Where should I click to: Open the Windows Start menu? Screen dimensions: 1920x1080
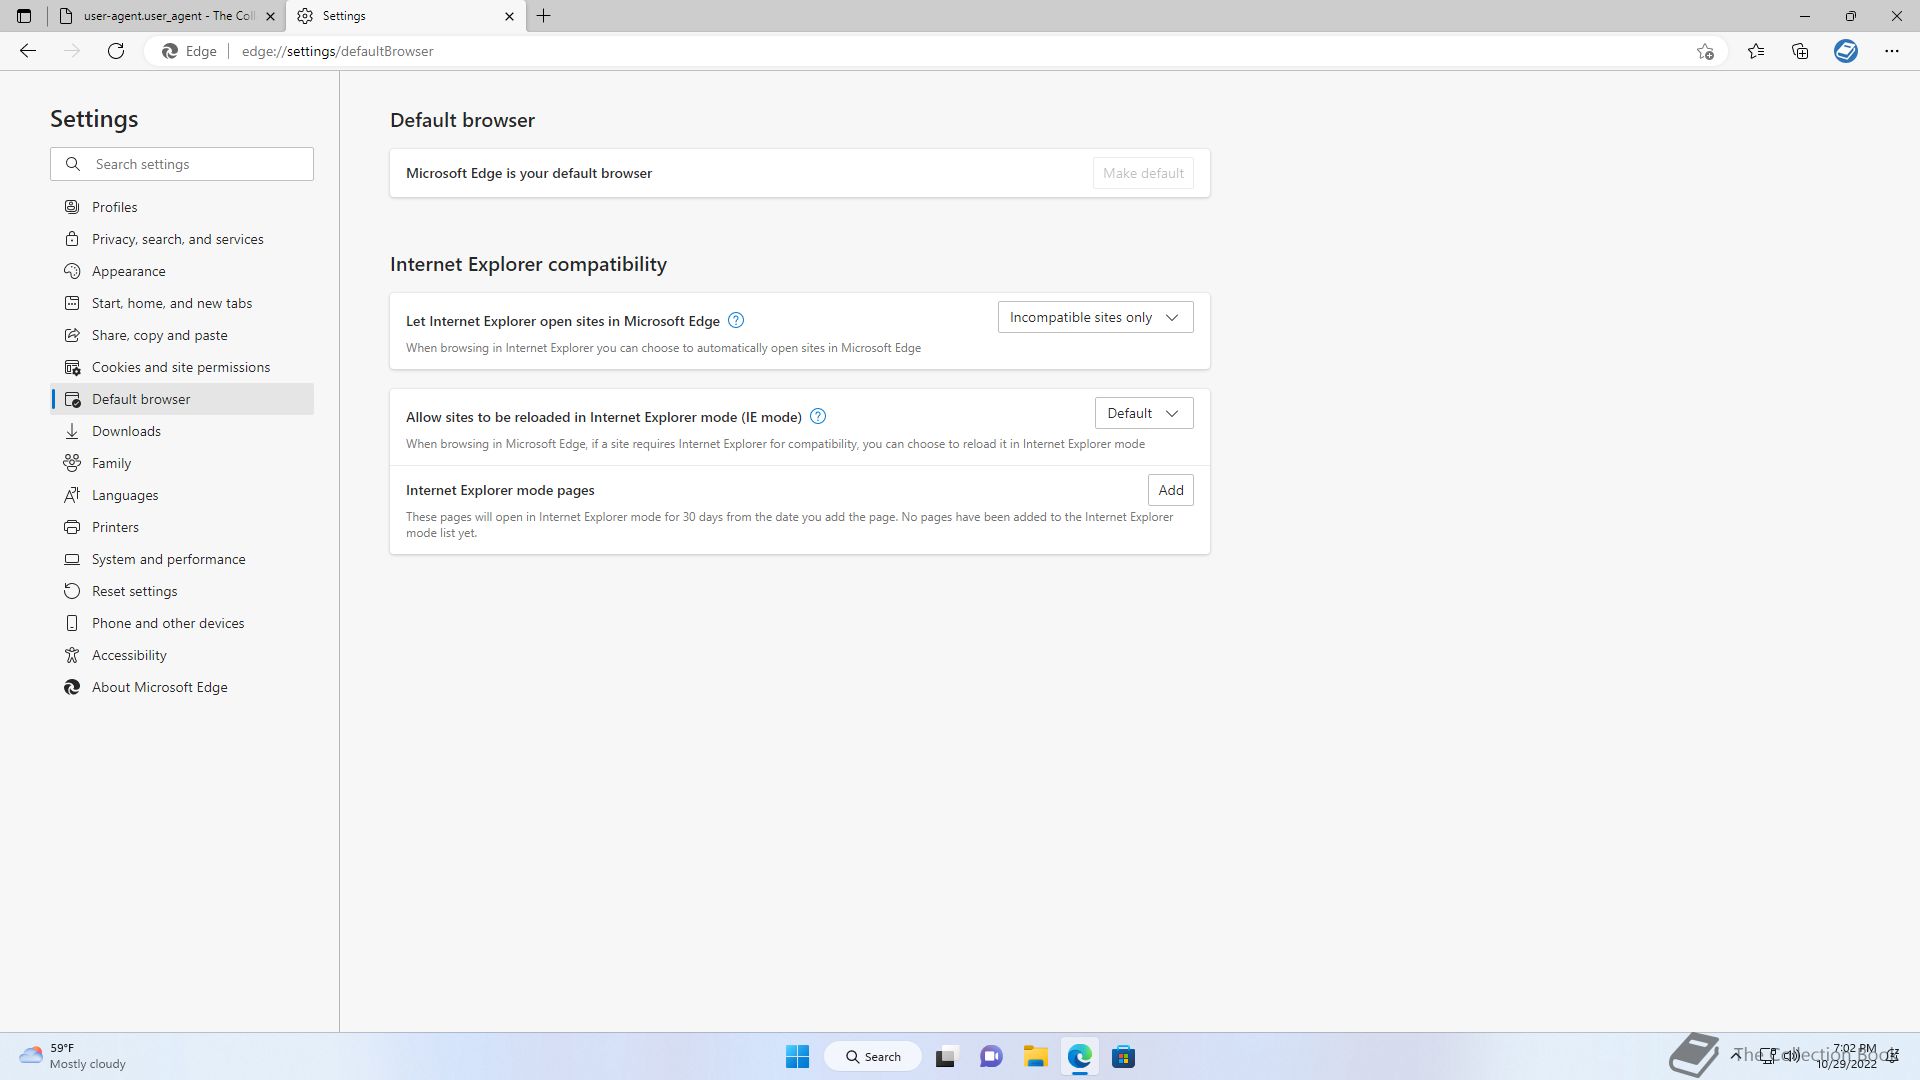(x=797, y=1056)
